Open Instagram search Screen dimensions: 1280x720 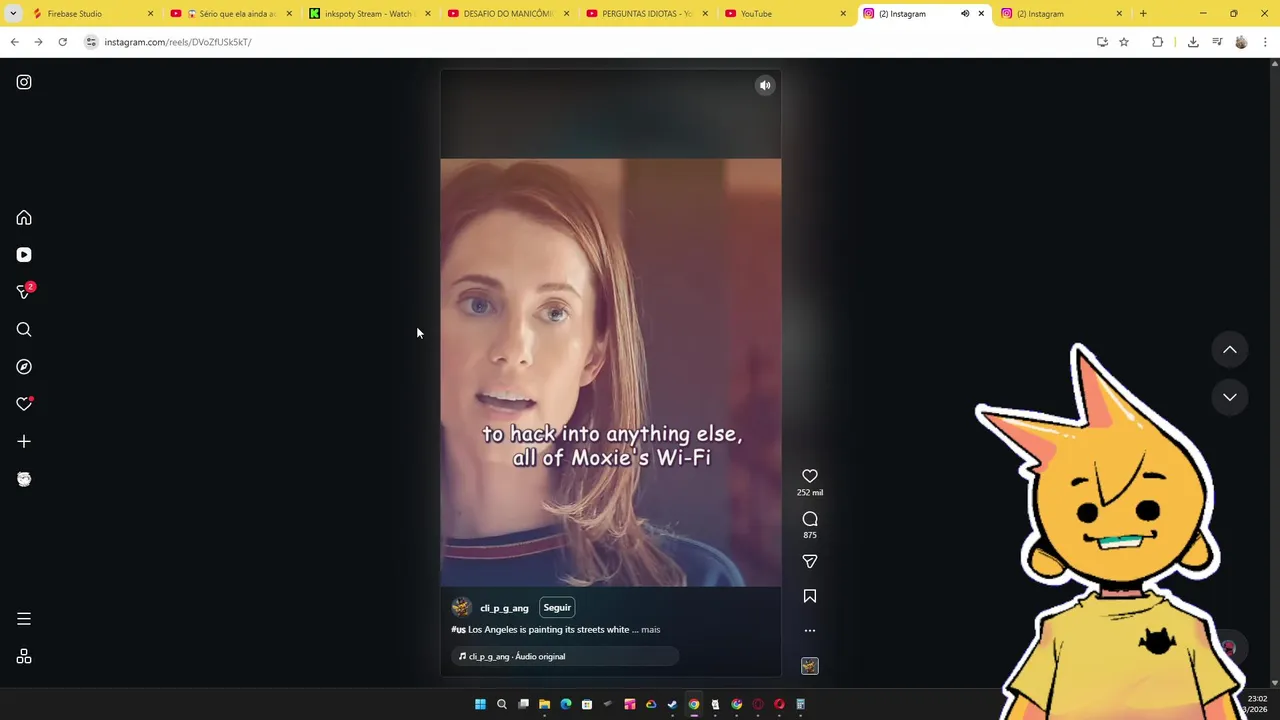coord(24,329)
